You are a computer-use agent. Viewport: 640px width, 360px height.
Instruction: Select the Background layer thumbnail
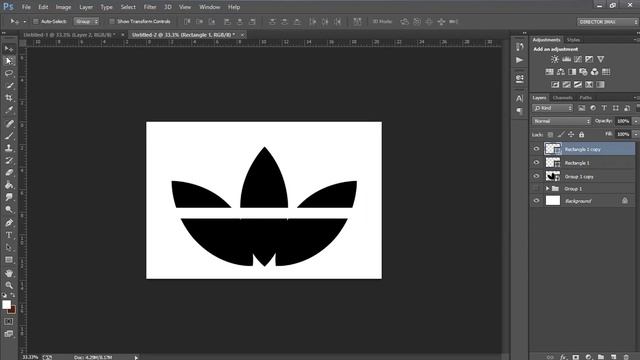[x=553, y=200]
